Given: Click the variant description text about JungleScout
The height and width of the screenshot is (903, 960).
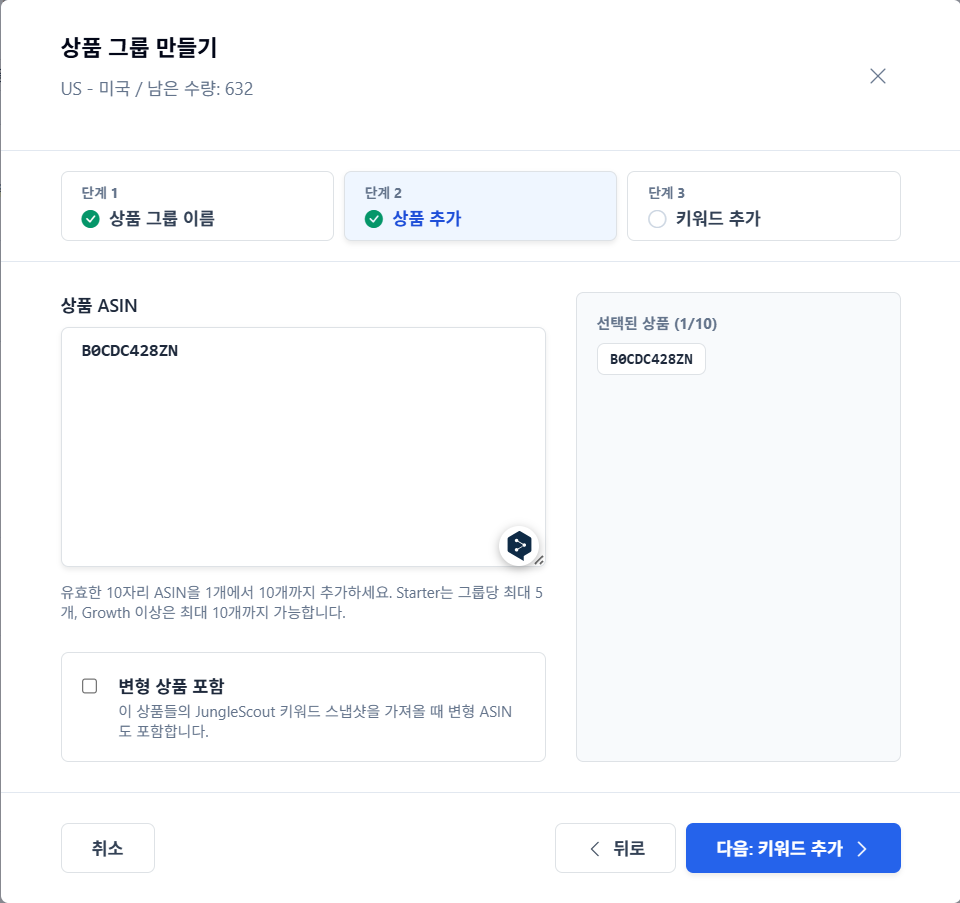Looking at the screenshot, I should click(x=315, y=721).
